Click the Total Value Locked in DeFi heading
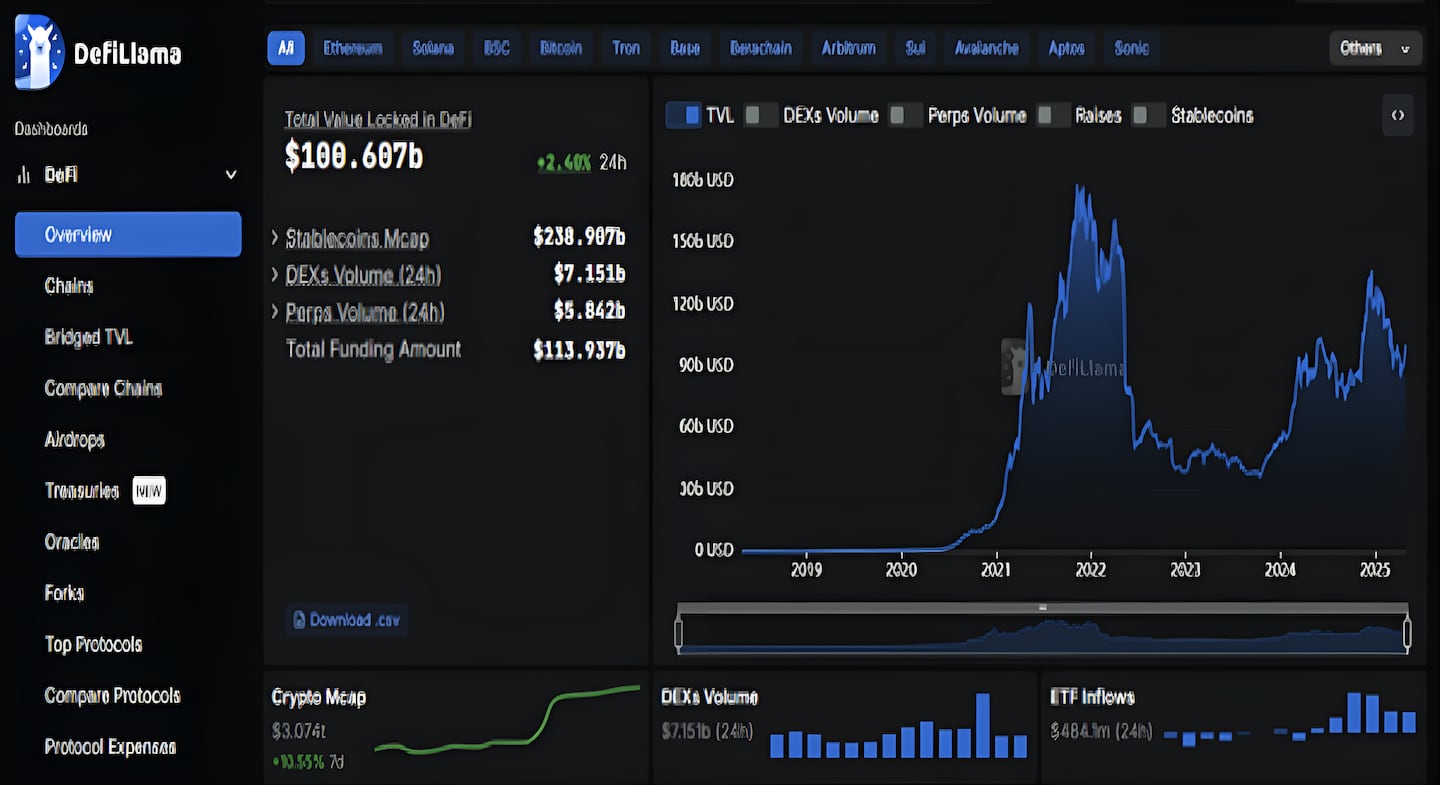Image resolution: width=1440 pixels, height=785 pixels. pos(378,119)
